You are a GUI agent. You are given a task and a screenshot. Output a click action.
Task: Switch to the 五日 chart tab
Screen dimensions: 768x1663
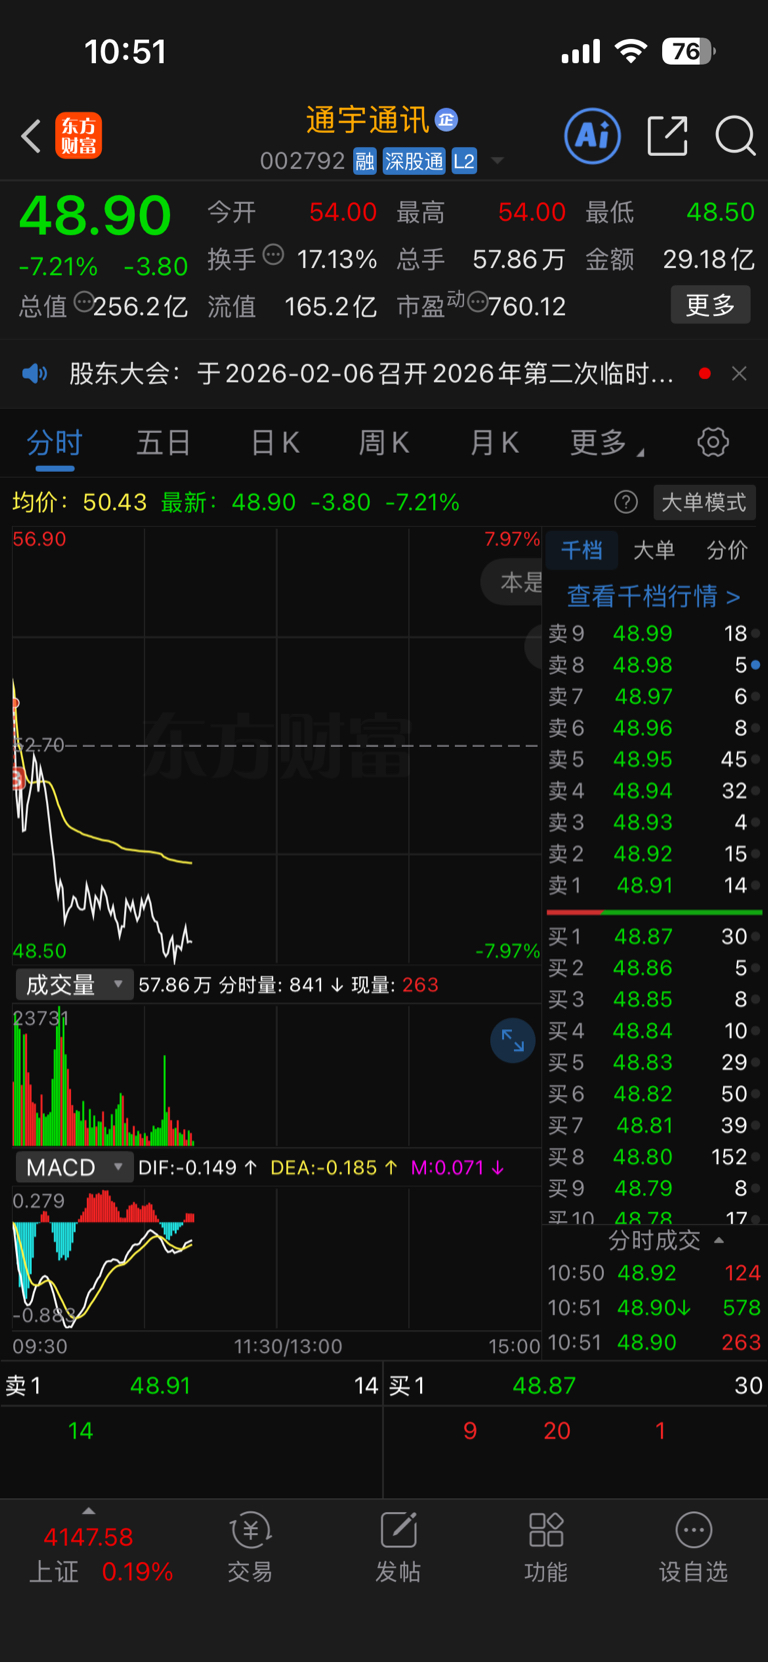163,442
